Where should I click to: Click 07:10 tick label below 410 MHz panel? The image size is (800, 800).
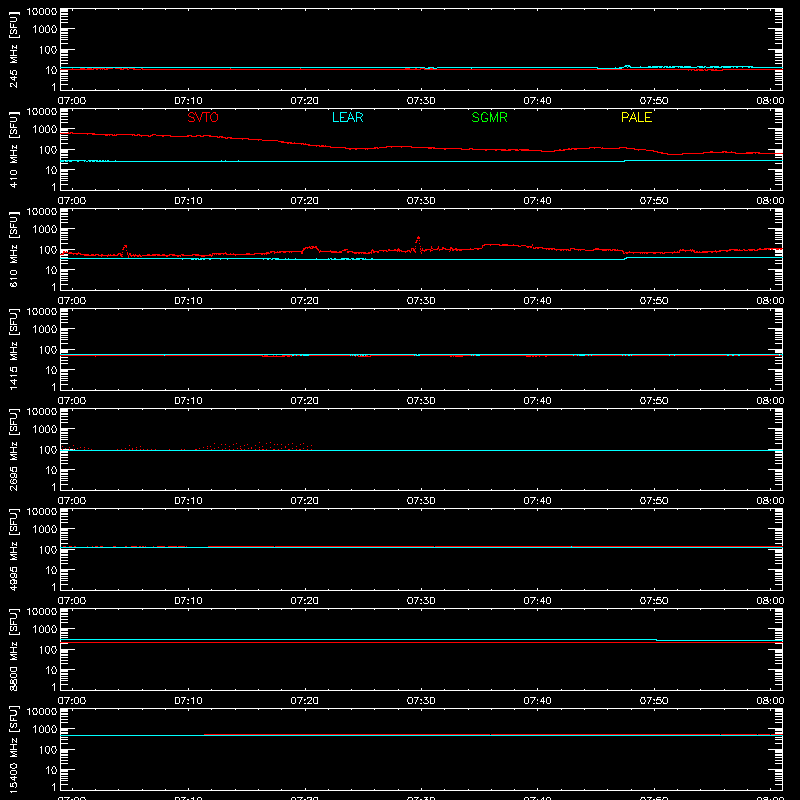click(188, 201)
